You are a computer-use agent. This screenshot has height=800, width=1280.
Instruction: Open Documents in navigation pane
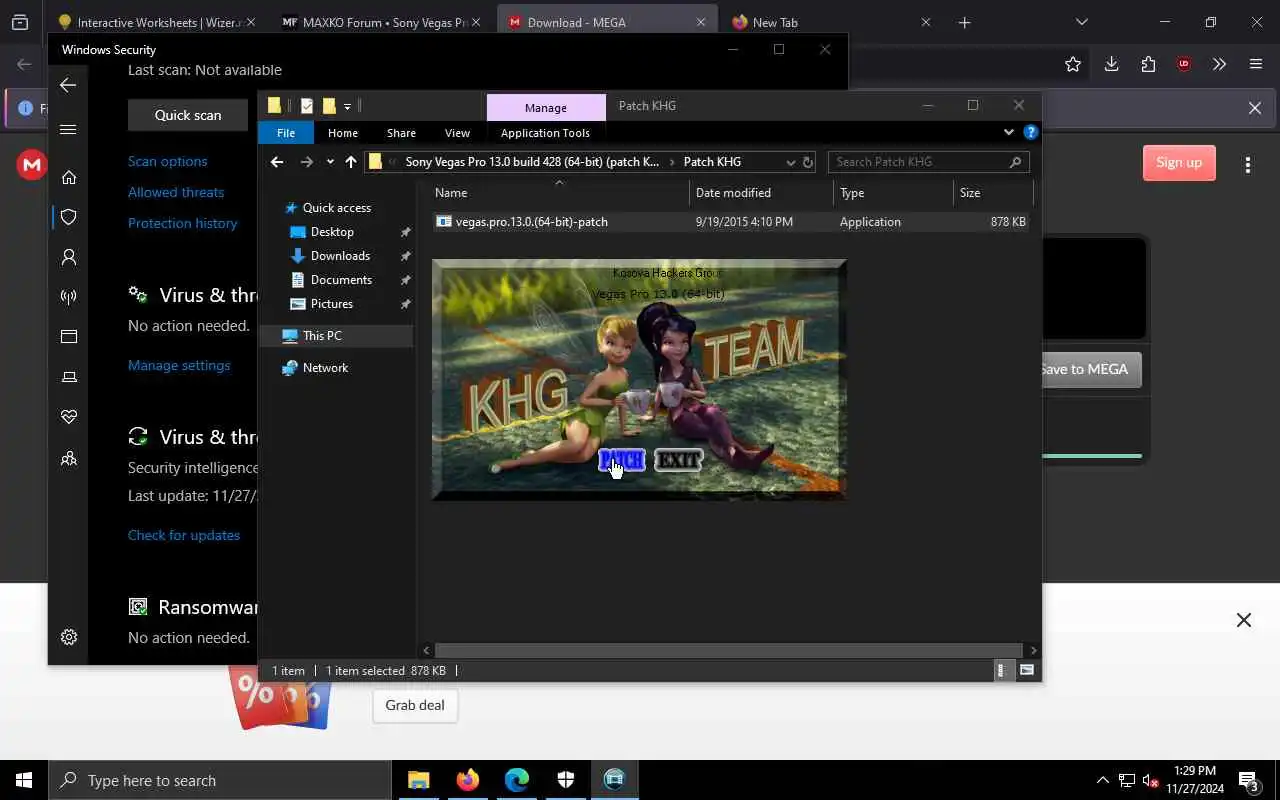[x=341, y=280]
